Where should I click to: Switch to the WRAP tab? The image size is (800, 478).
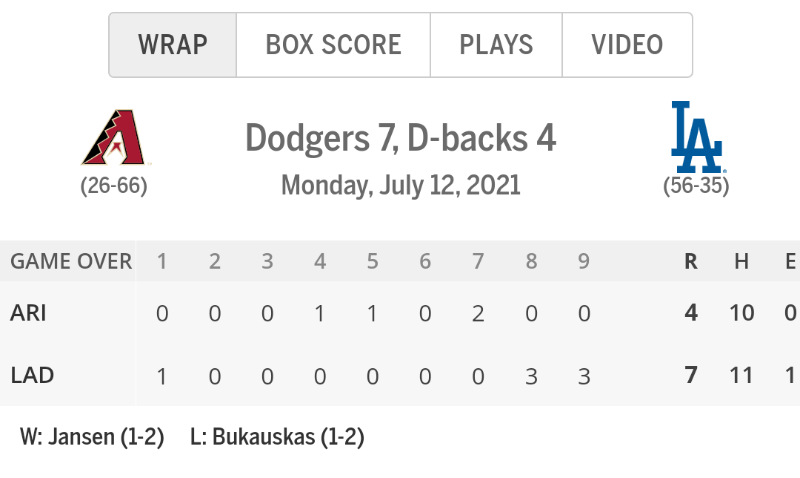pyautogui.click(x=172, y=45)
